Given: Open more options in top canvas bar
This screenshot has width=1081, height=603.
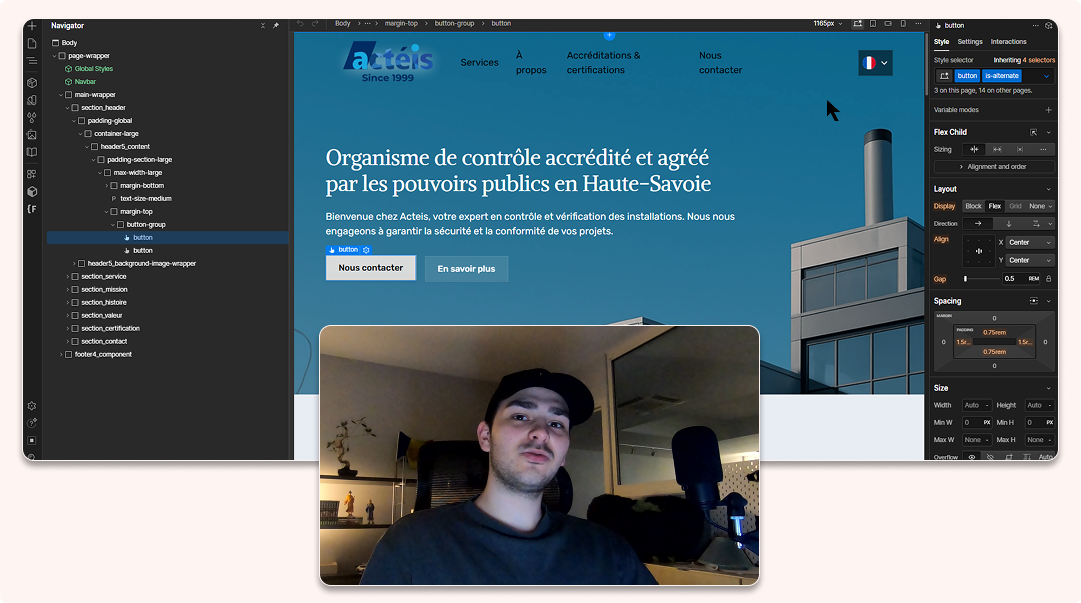Looking at the screenshot, I should click(x=918, y=23).
